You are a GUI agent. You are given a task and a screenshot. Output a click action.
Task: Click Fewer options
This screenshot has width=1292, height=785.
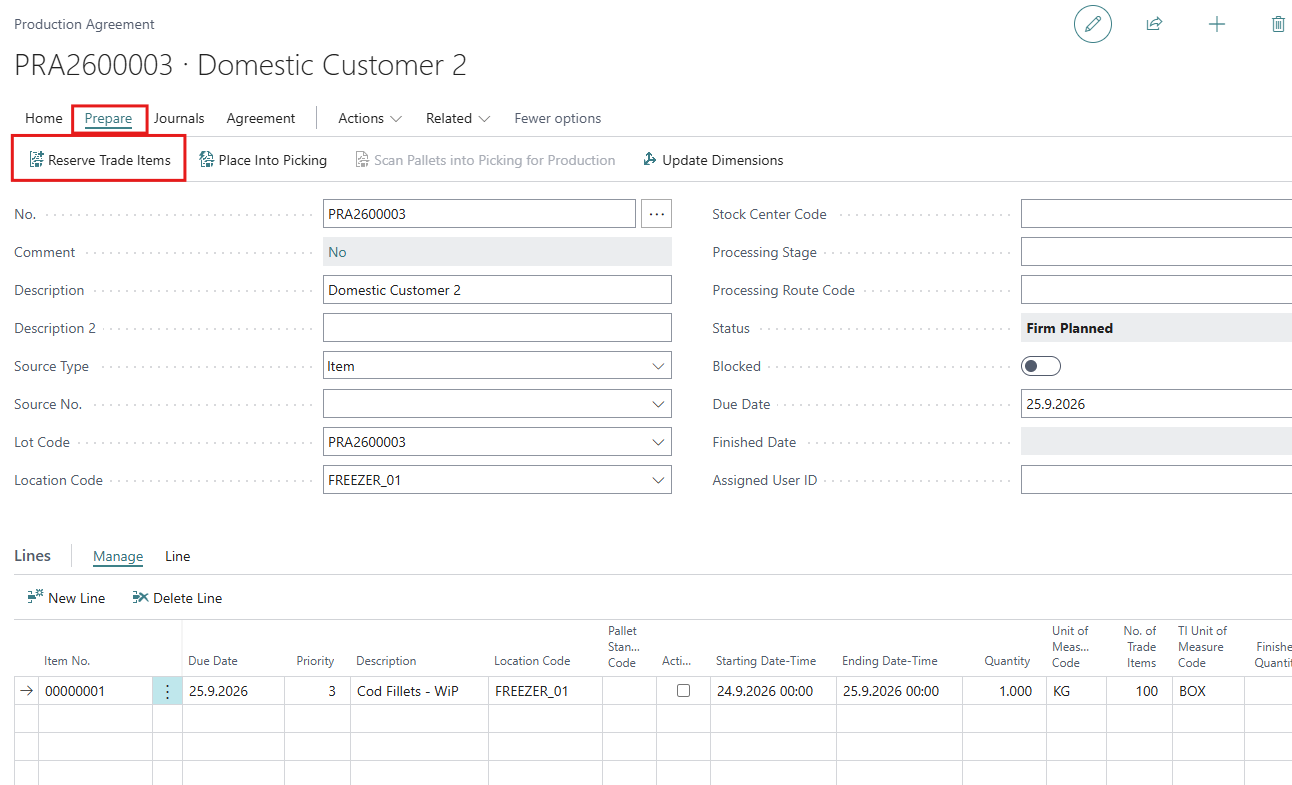coord(558,118)
